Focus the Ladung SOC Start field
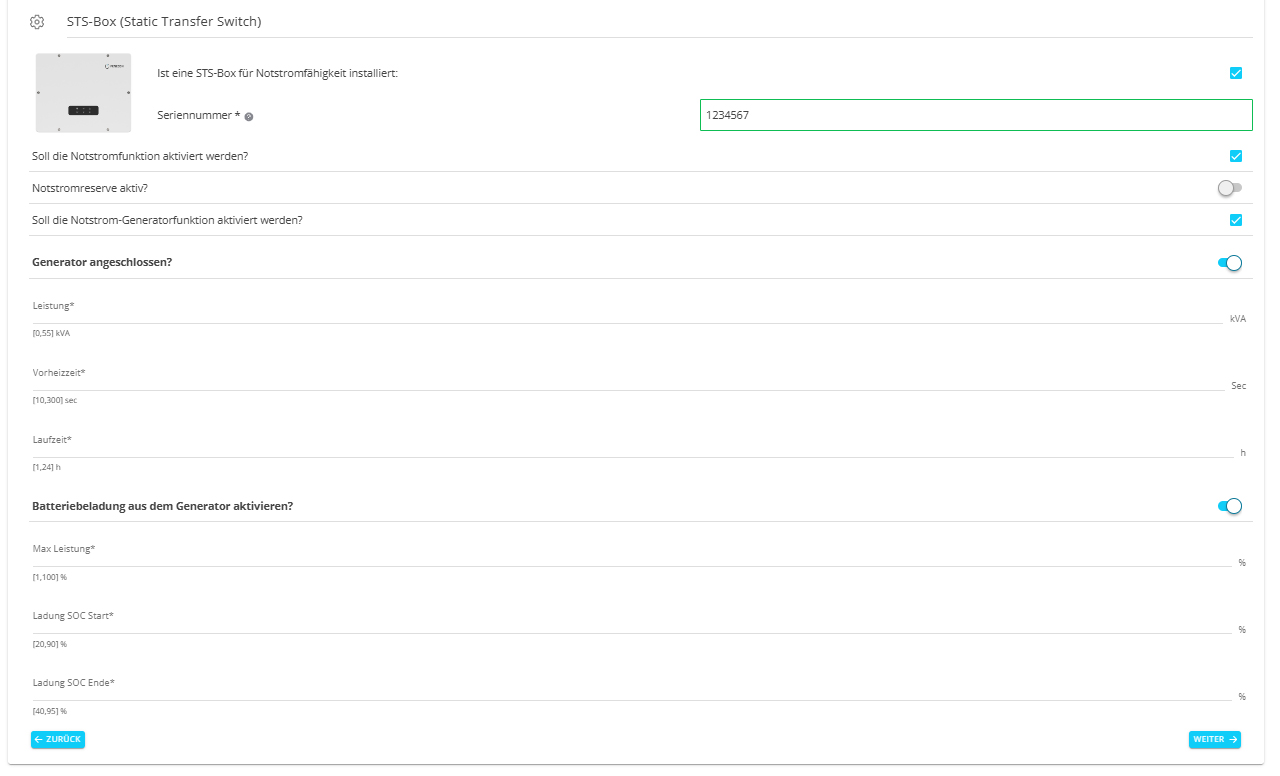 click(x=620, y=624)
